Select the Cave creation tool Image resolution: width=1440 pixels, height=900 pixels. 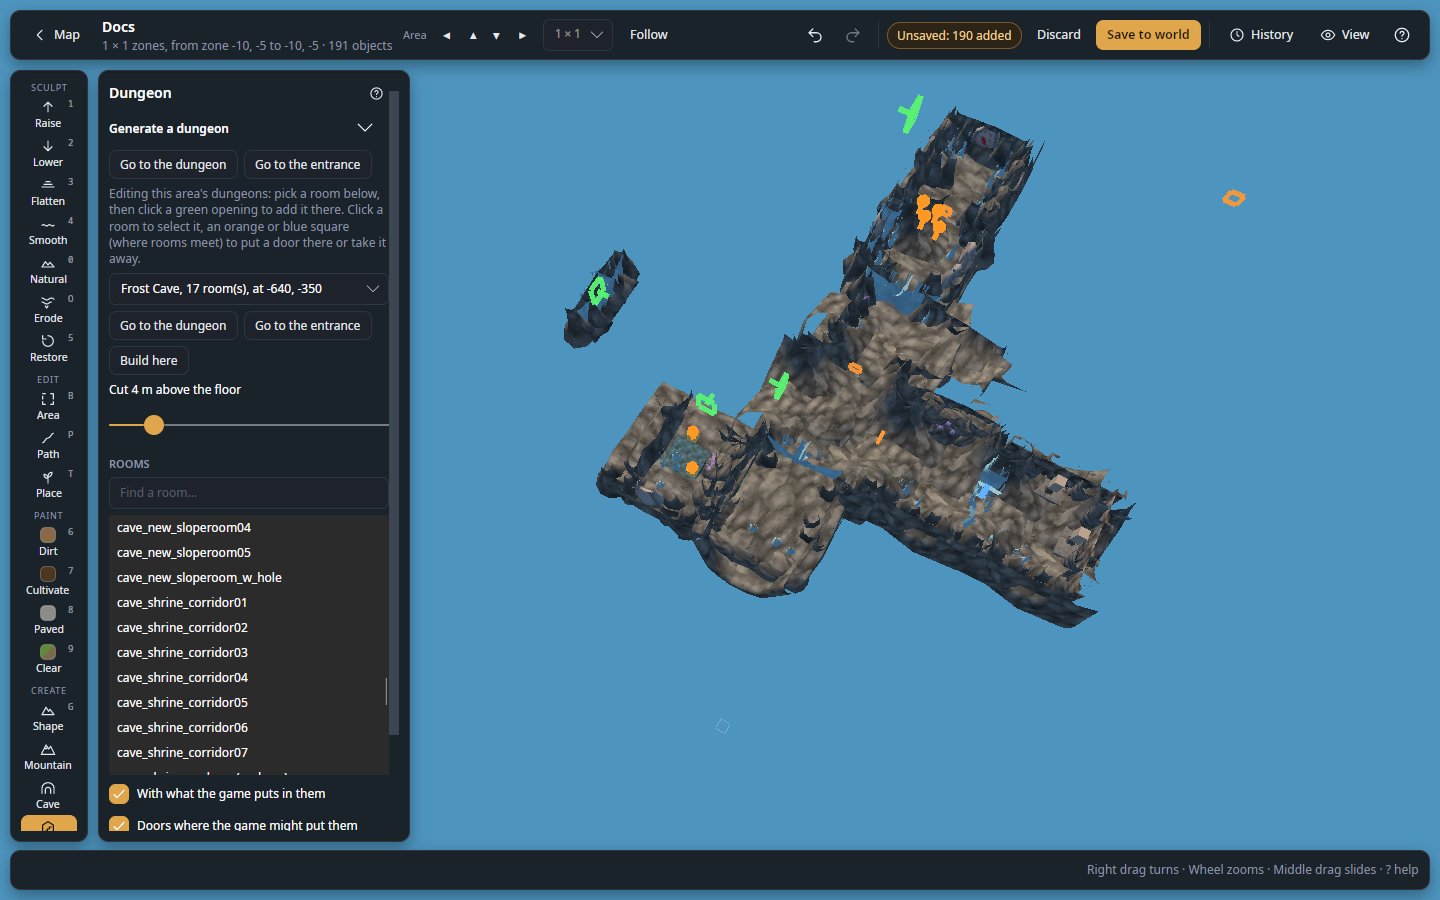point(48,795)
